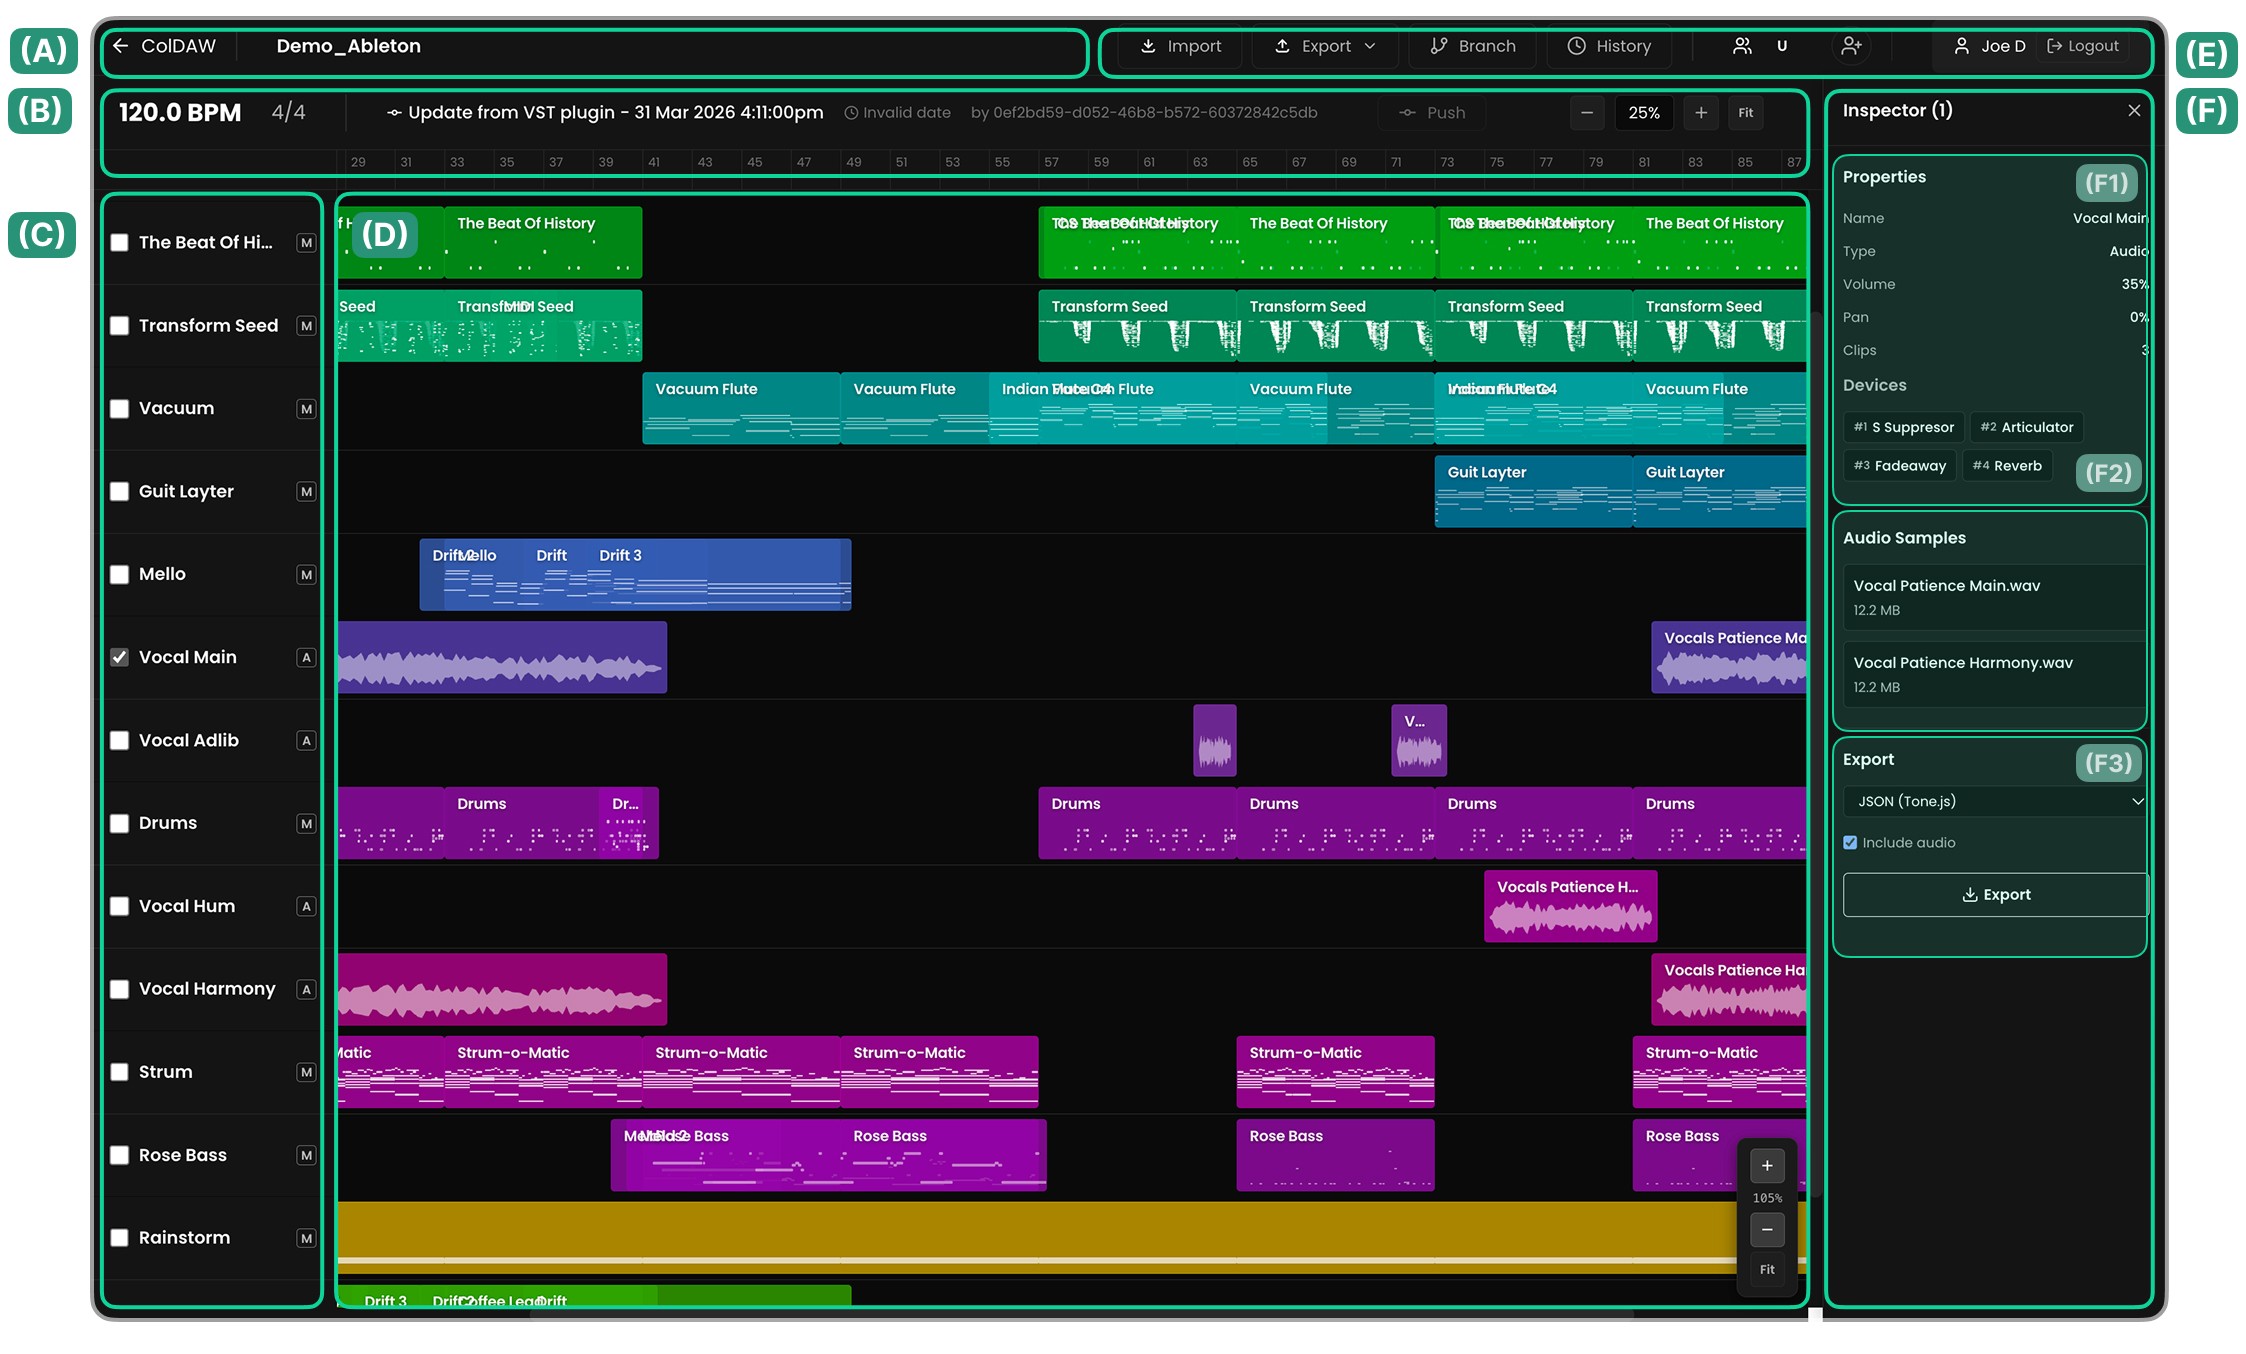
Task: Close the Inspector panel
Action: coord(2134,111)
